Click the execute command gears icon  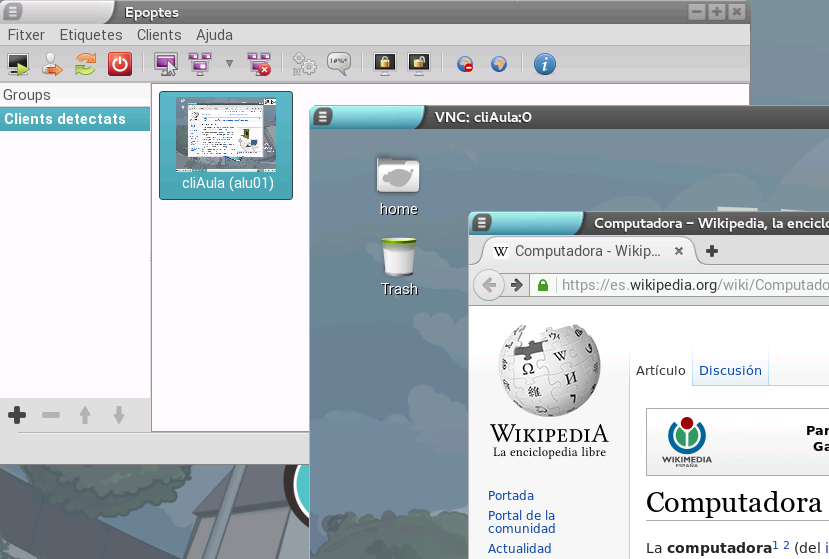click(304, 65)
